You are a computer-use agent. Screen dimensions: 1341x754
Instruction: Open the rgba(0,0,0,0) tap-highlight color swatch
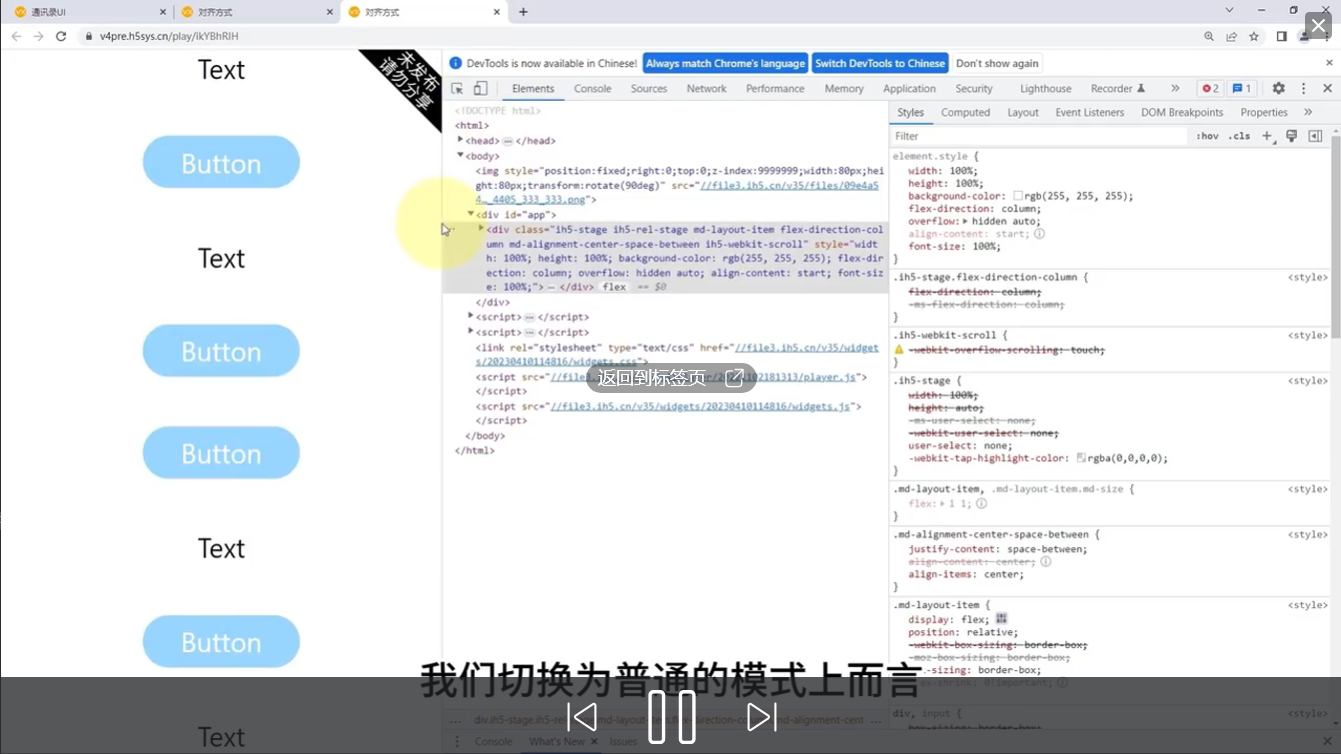pyautogui.click(x=1081, y=458)
